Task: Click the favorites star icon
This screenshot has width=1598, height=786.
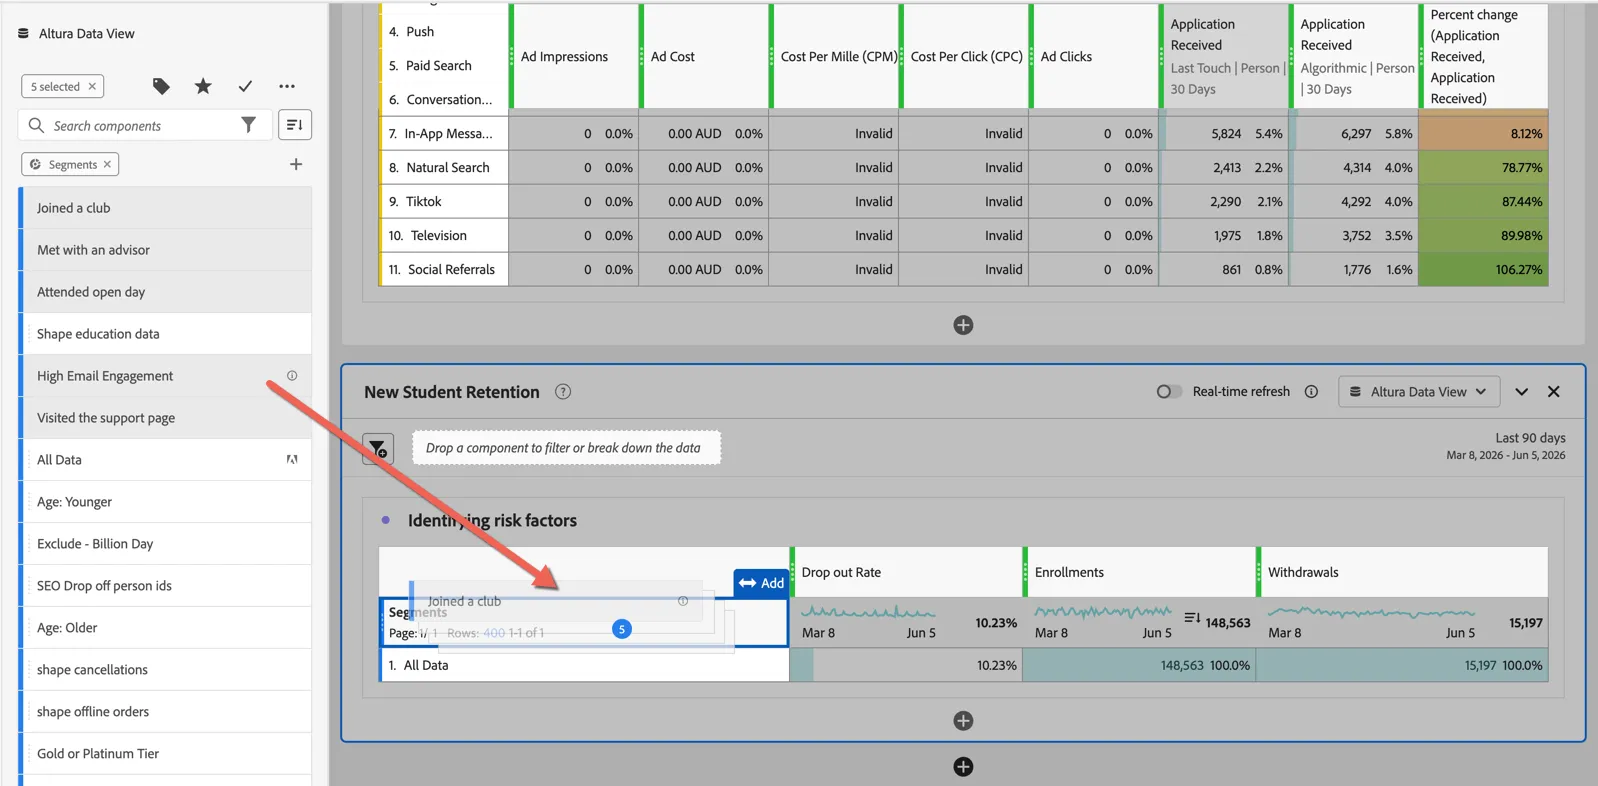Action: 203,86
